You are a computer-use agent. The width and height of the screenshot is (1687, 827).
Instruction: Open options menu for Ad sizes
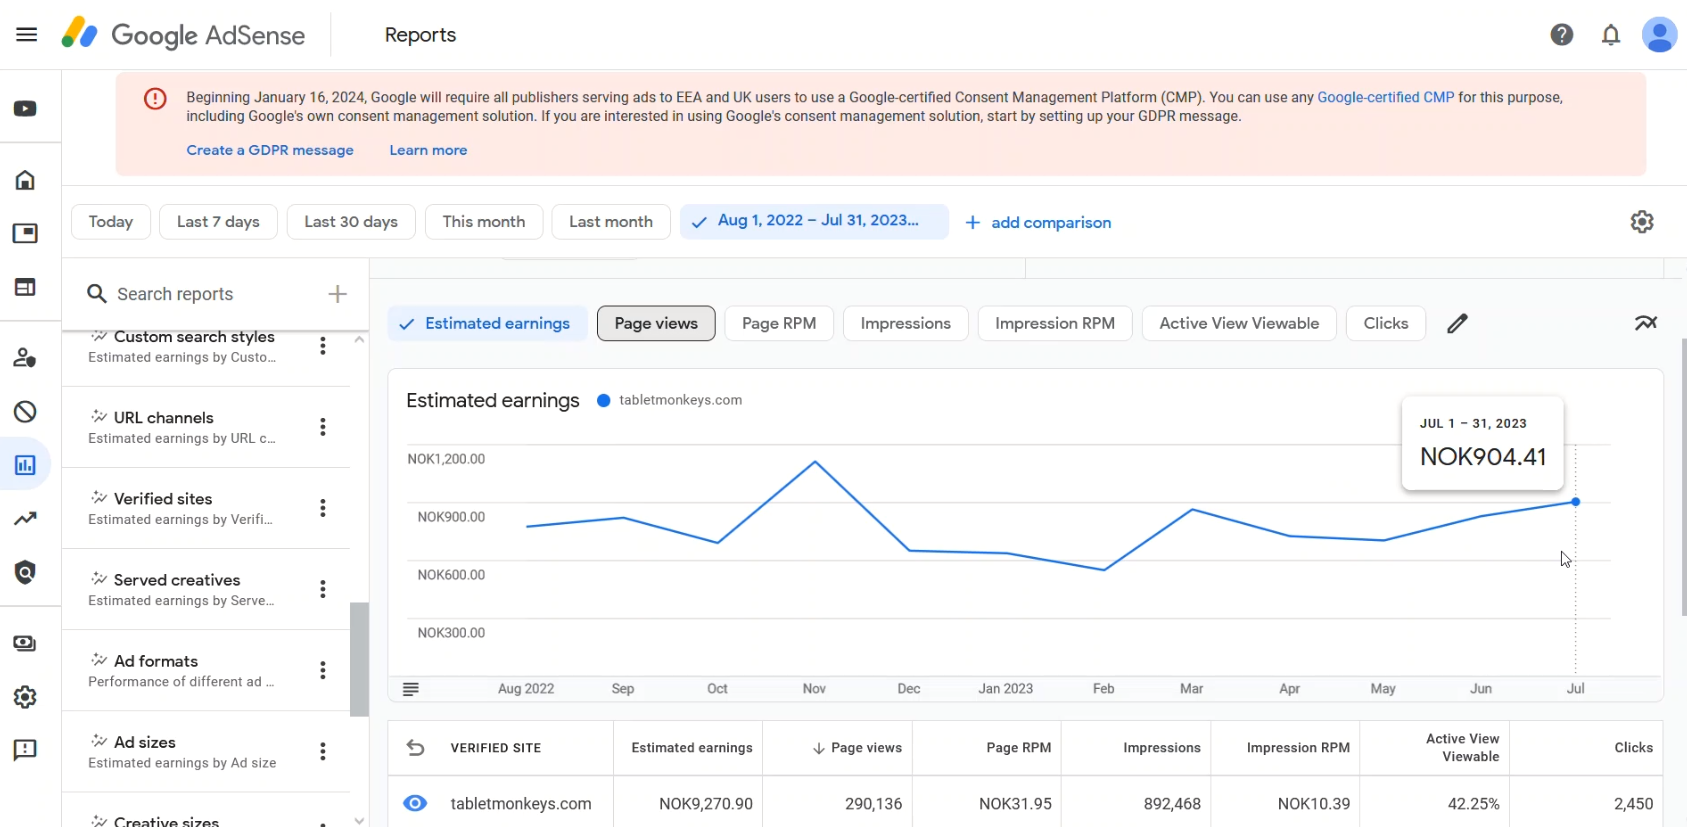[322, 751]
